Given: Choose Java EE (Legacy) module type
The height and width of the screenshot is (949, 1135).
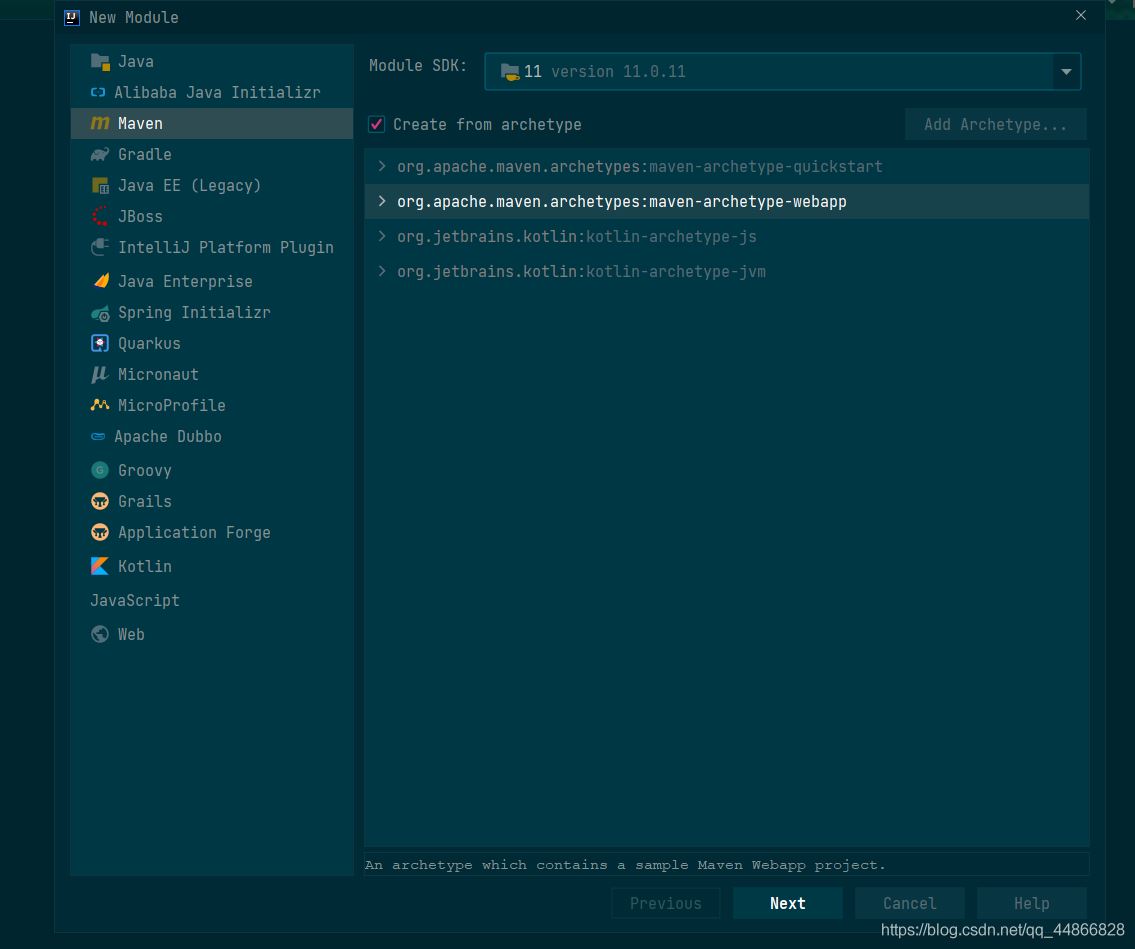Looking at the screenshot, I should click(188, 185).
